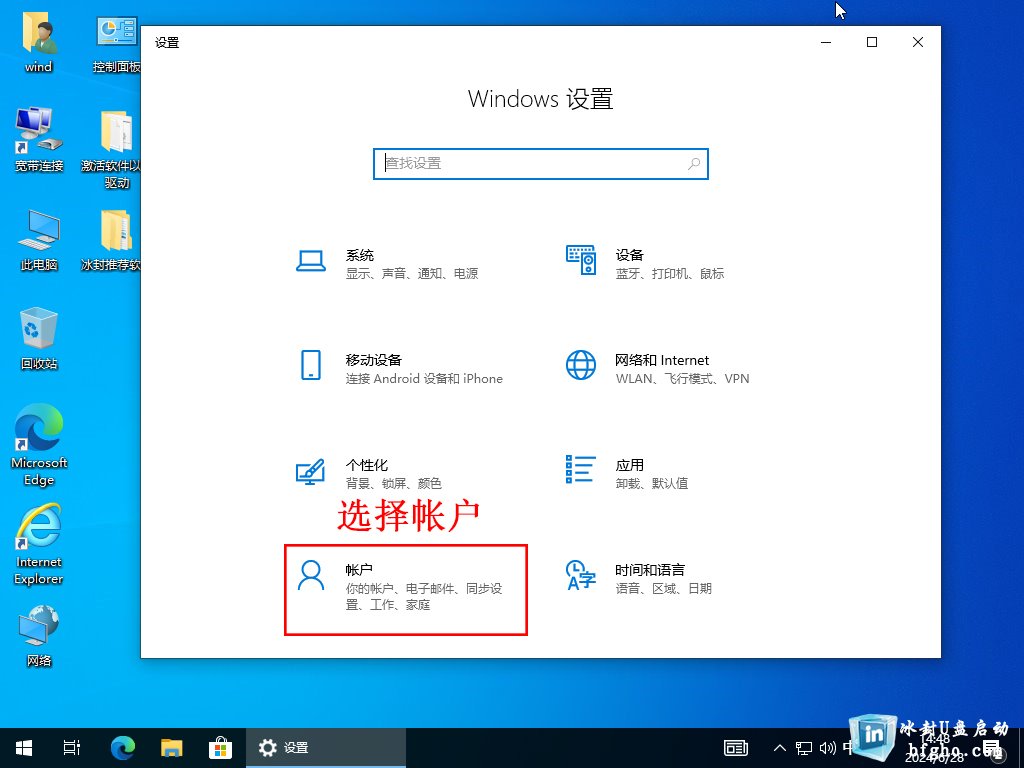Open the 系统 settings category
Image resolution: width=1024 pixels, height=768 pixels.
[405, 264]
